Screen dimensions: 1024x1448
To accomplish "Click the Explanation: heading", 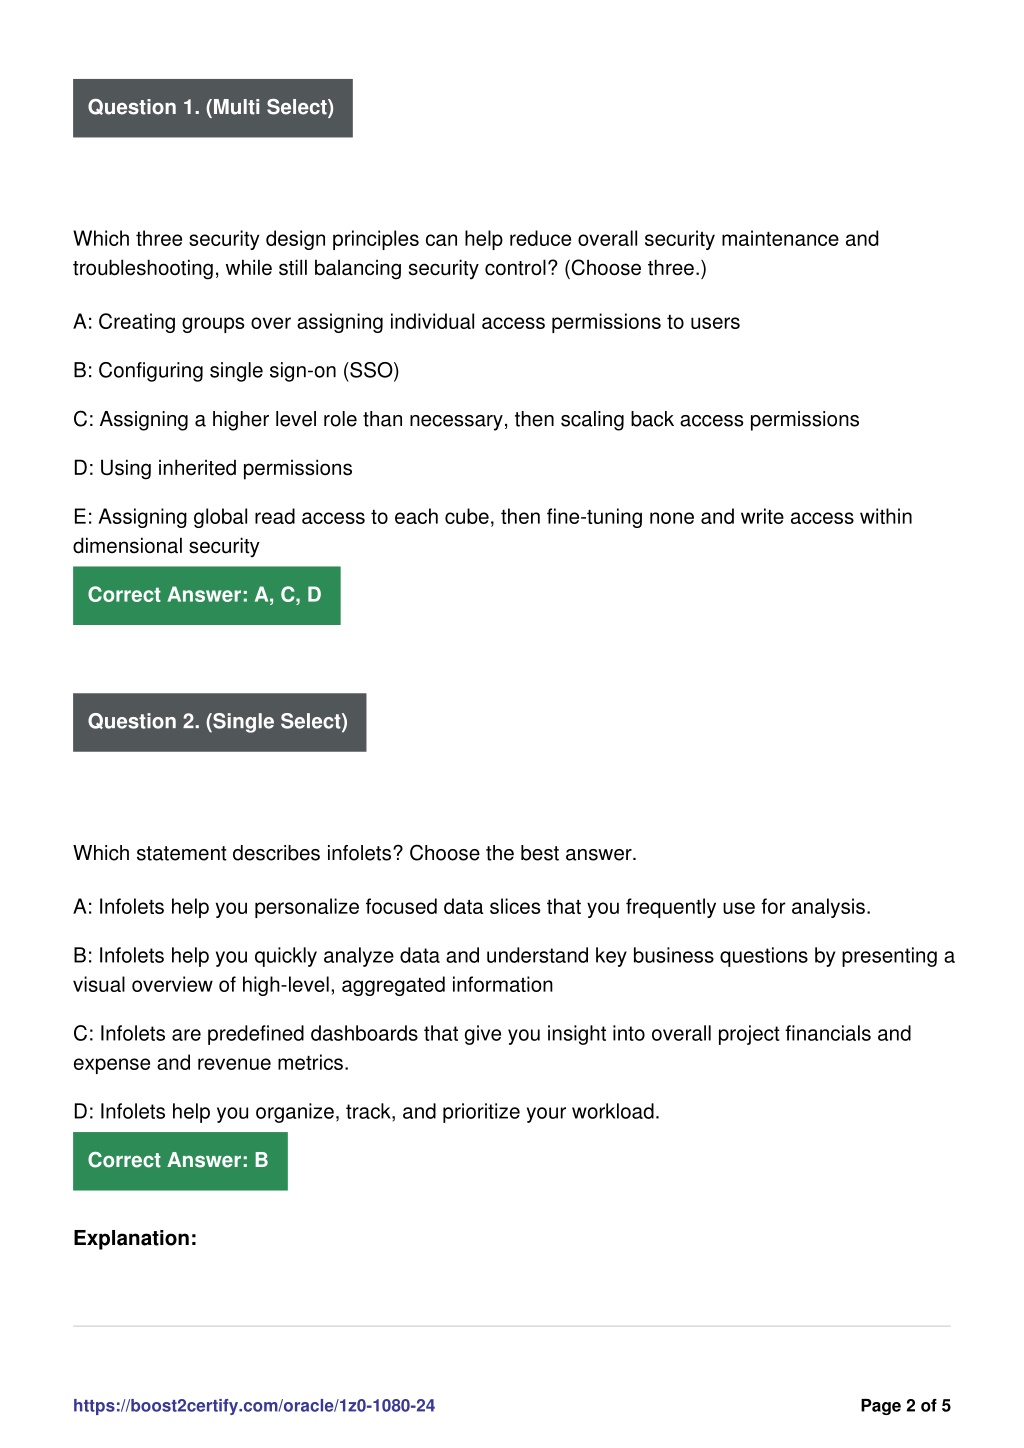I will click(x=135, y=1238).
